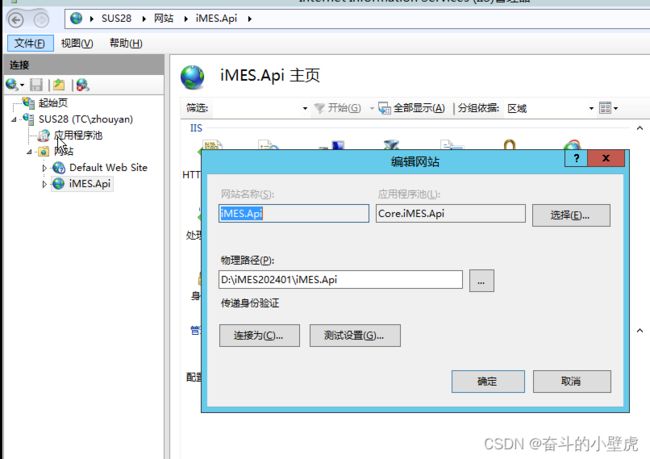Viewport: 650px width, 459px height.
Task: Select 起始页 in the connections tree
Action: coord(53,103)
